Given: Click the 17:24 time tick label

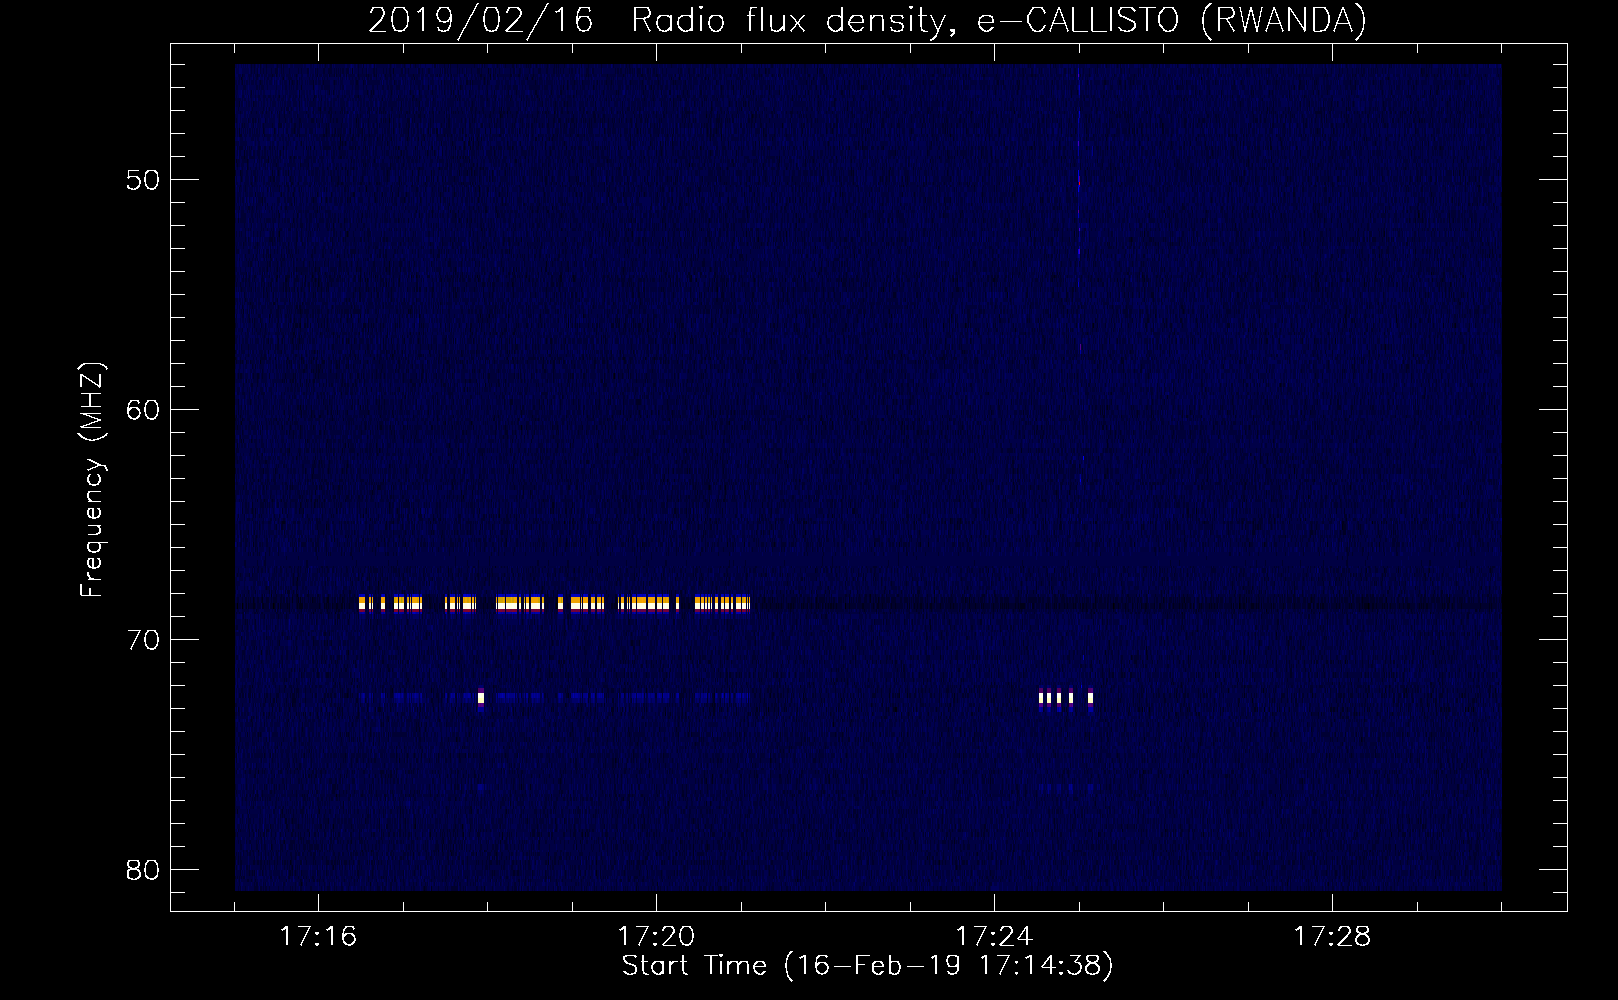Looking at the screenshot, I should [994, 936].
